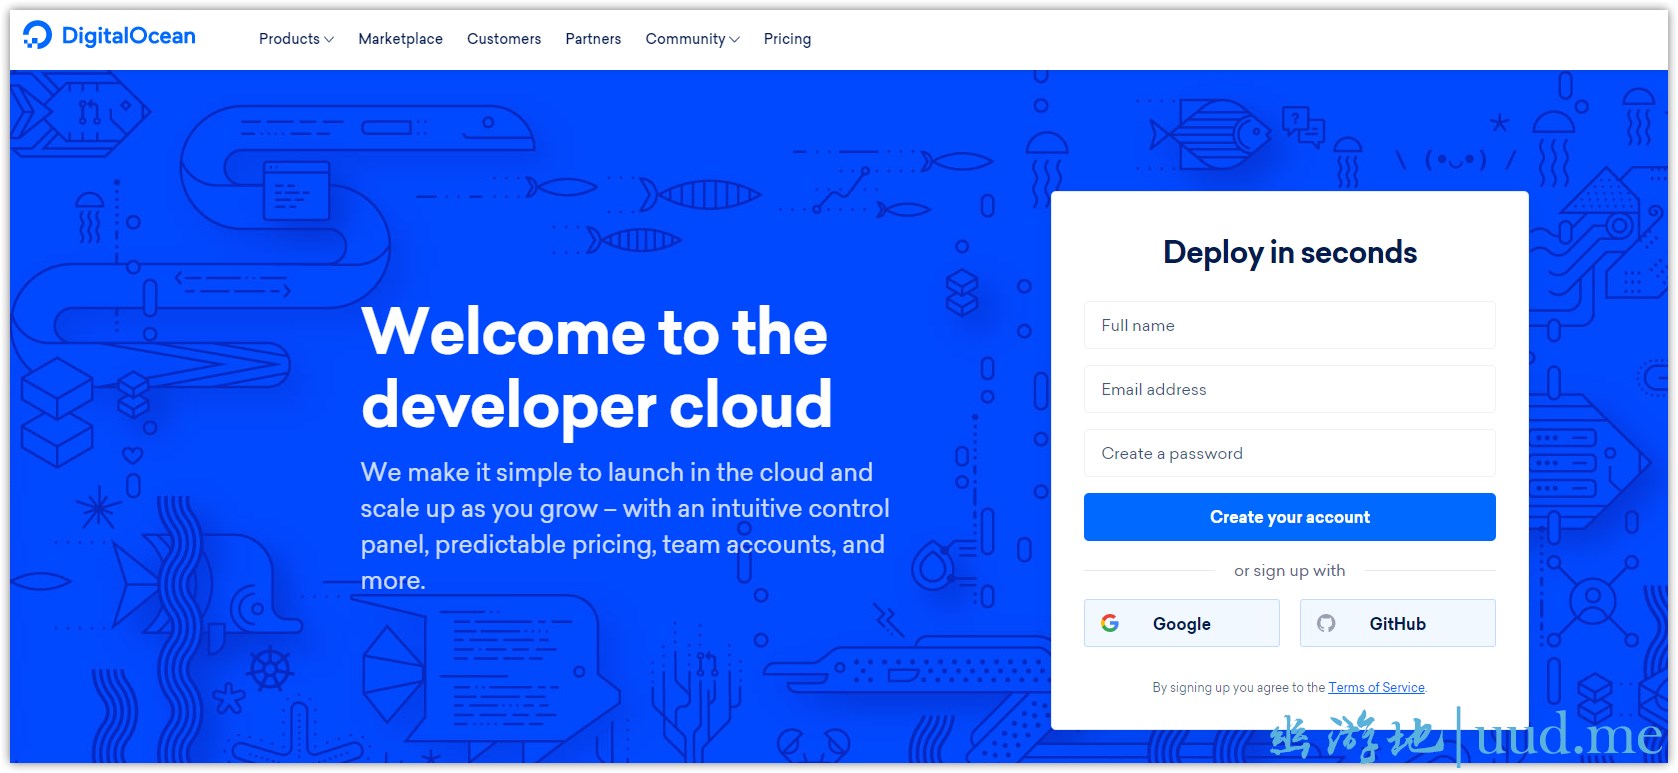1678x773 pixels.
Task: Select the Create a password field
Action: point(1289,453)
